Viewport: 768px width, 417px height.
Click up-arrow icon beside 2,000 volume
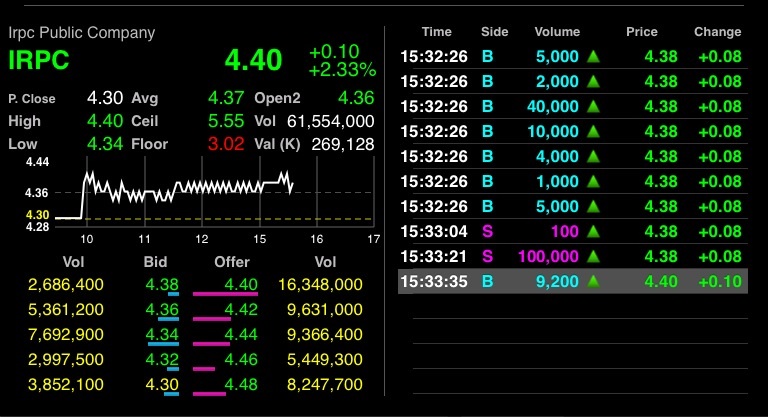pos(593,81)
